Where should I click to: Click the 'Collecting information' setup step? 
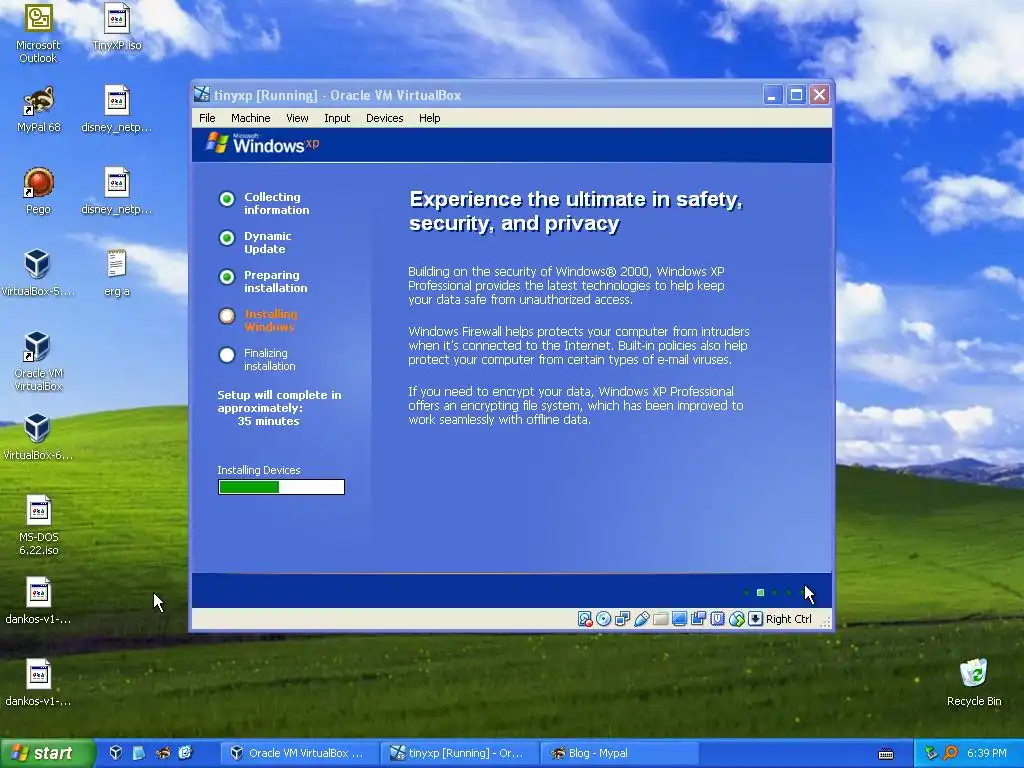click(264, 203)
